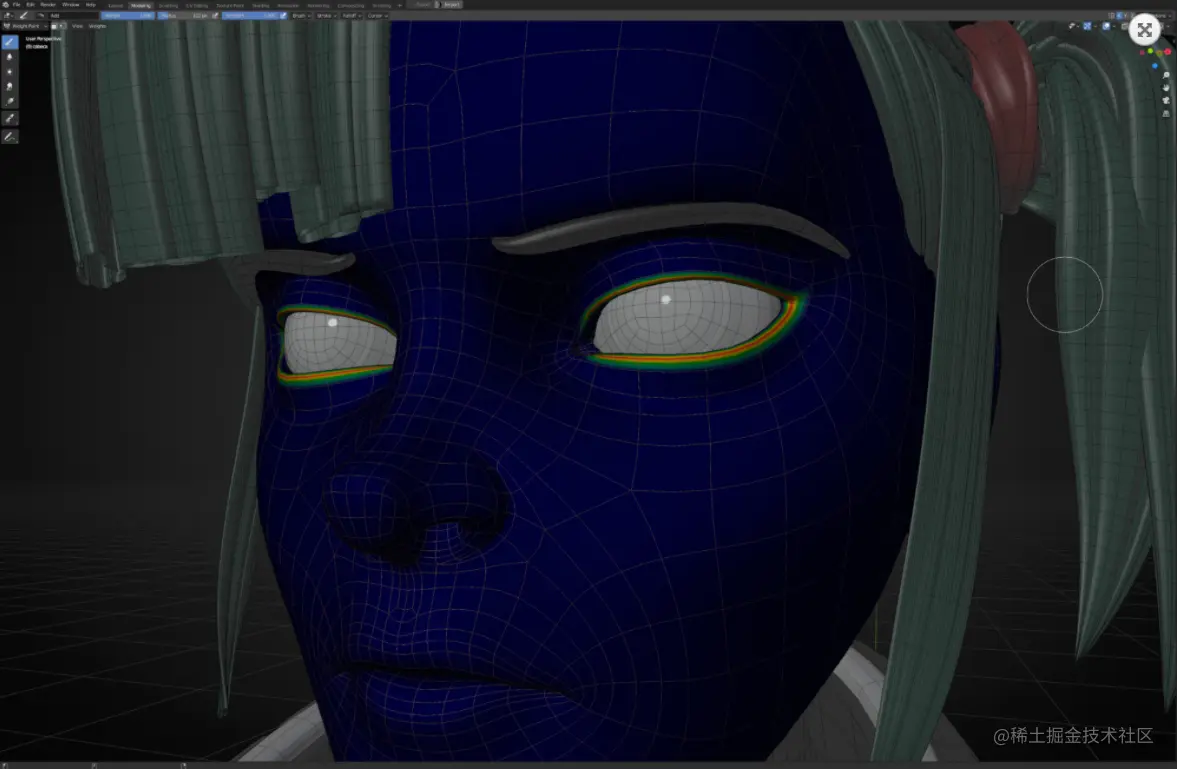Open the Add blend mode dropdown
This screenshot has width=1177, height=769.
point(72,16)
